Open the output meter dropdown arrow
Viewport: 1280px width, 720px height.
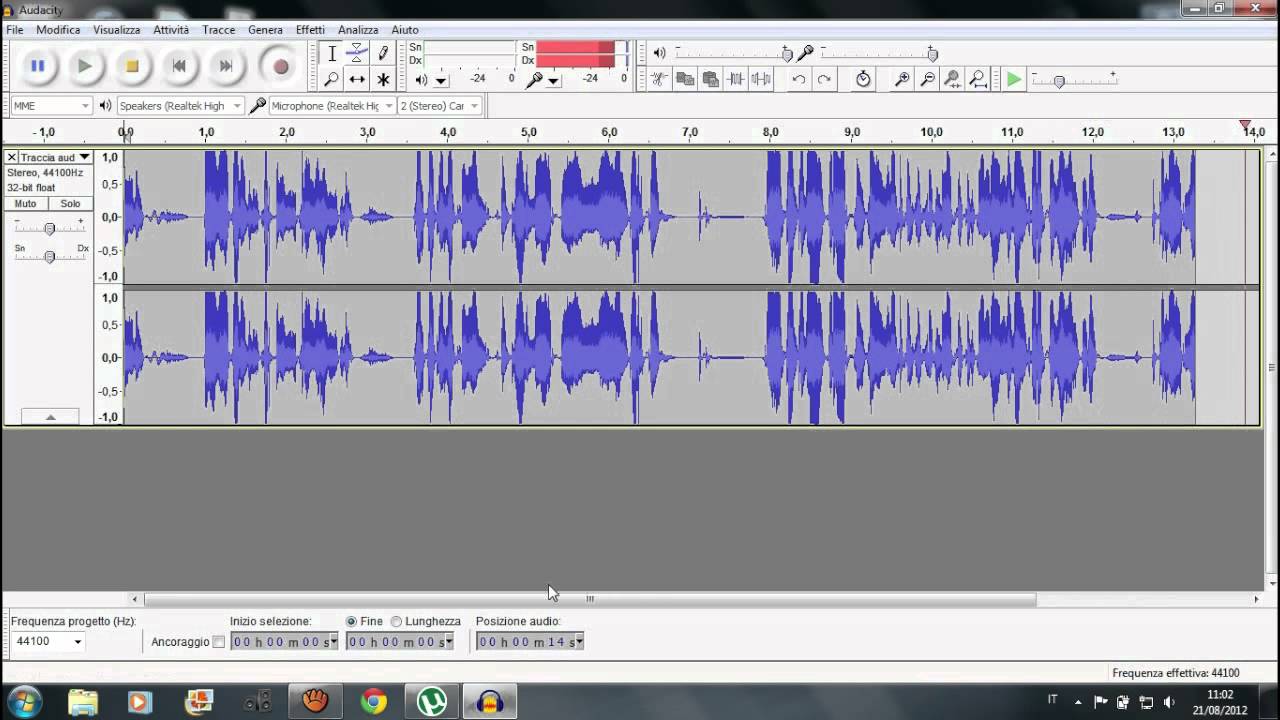pyautogui.click(x=441, y=80)
